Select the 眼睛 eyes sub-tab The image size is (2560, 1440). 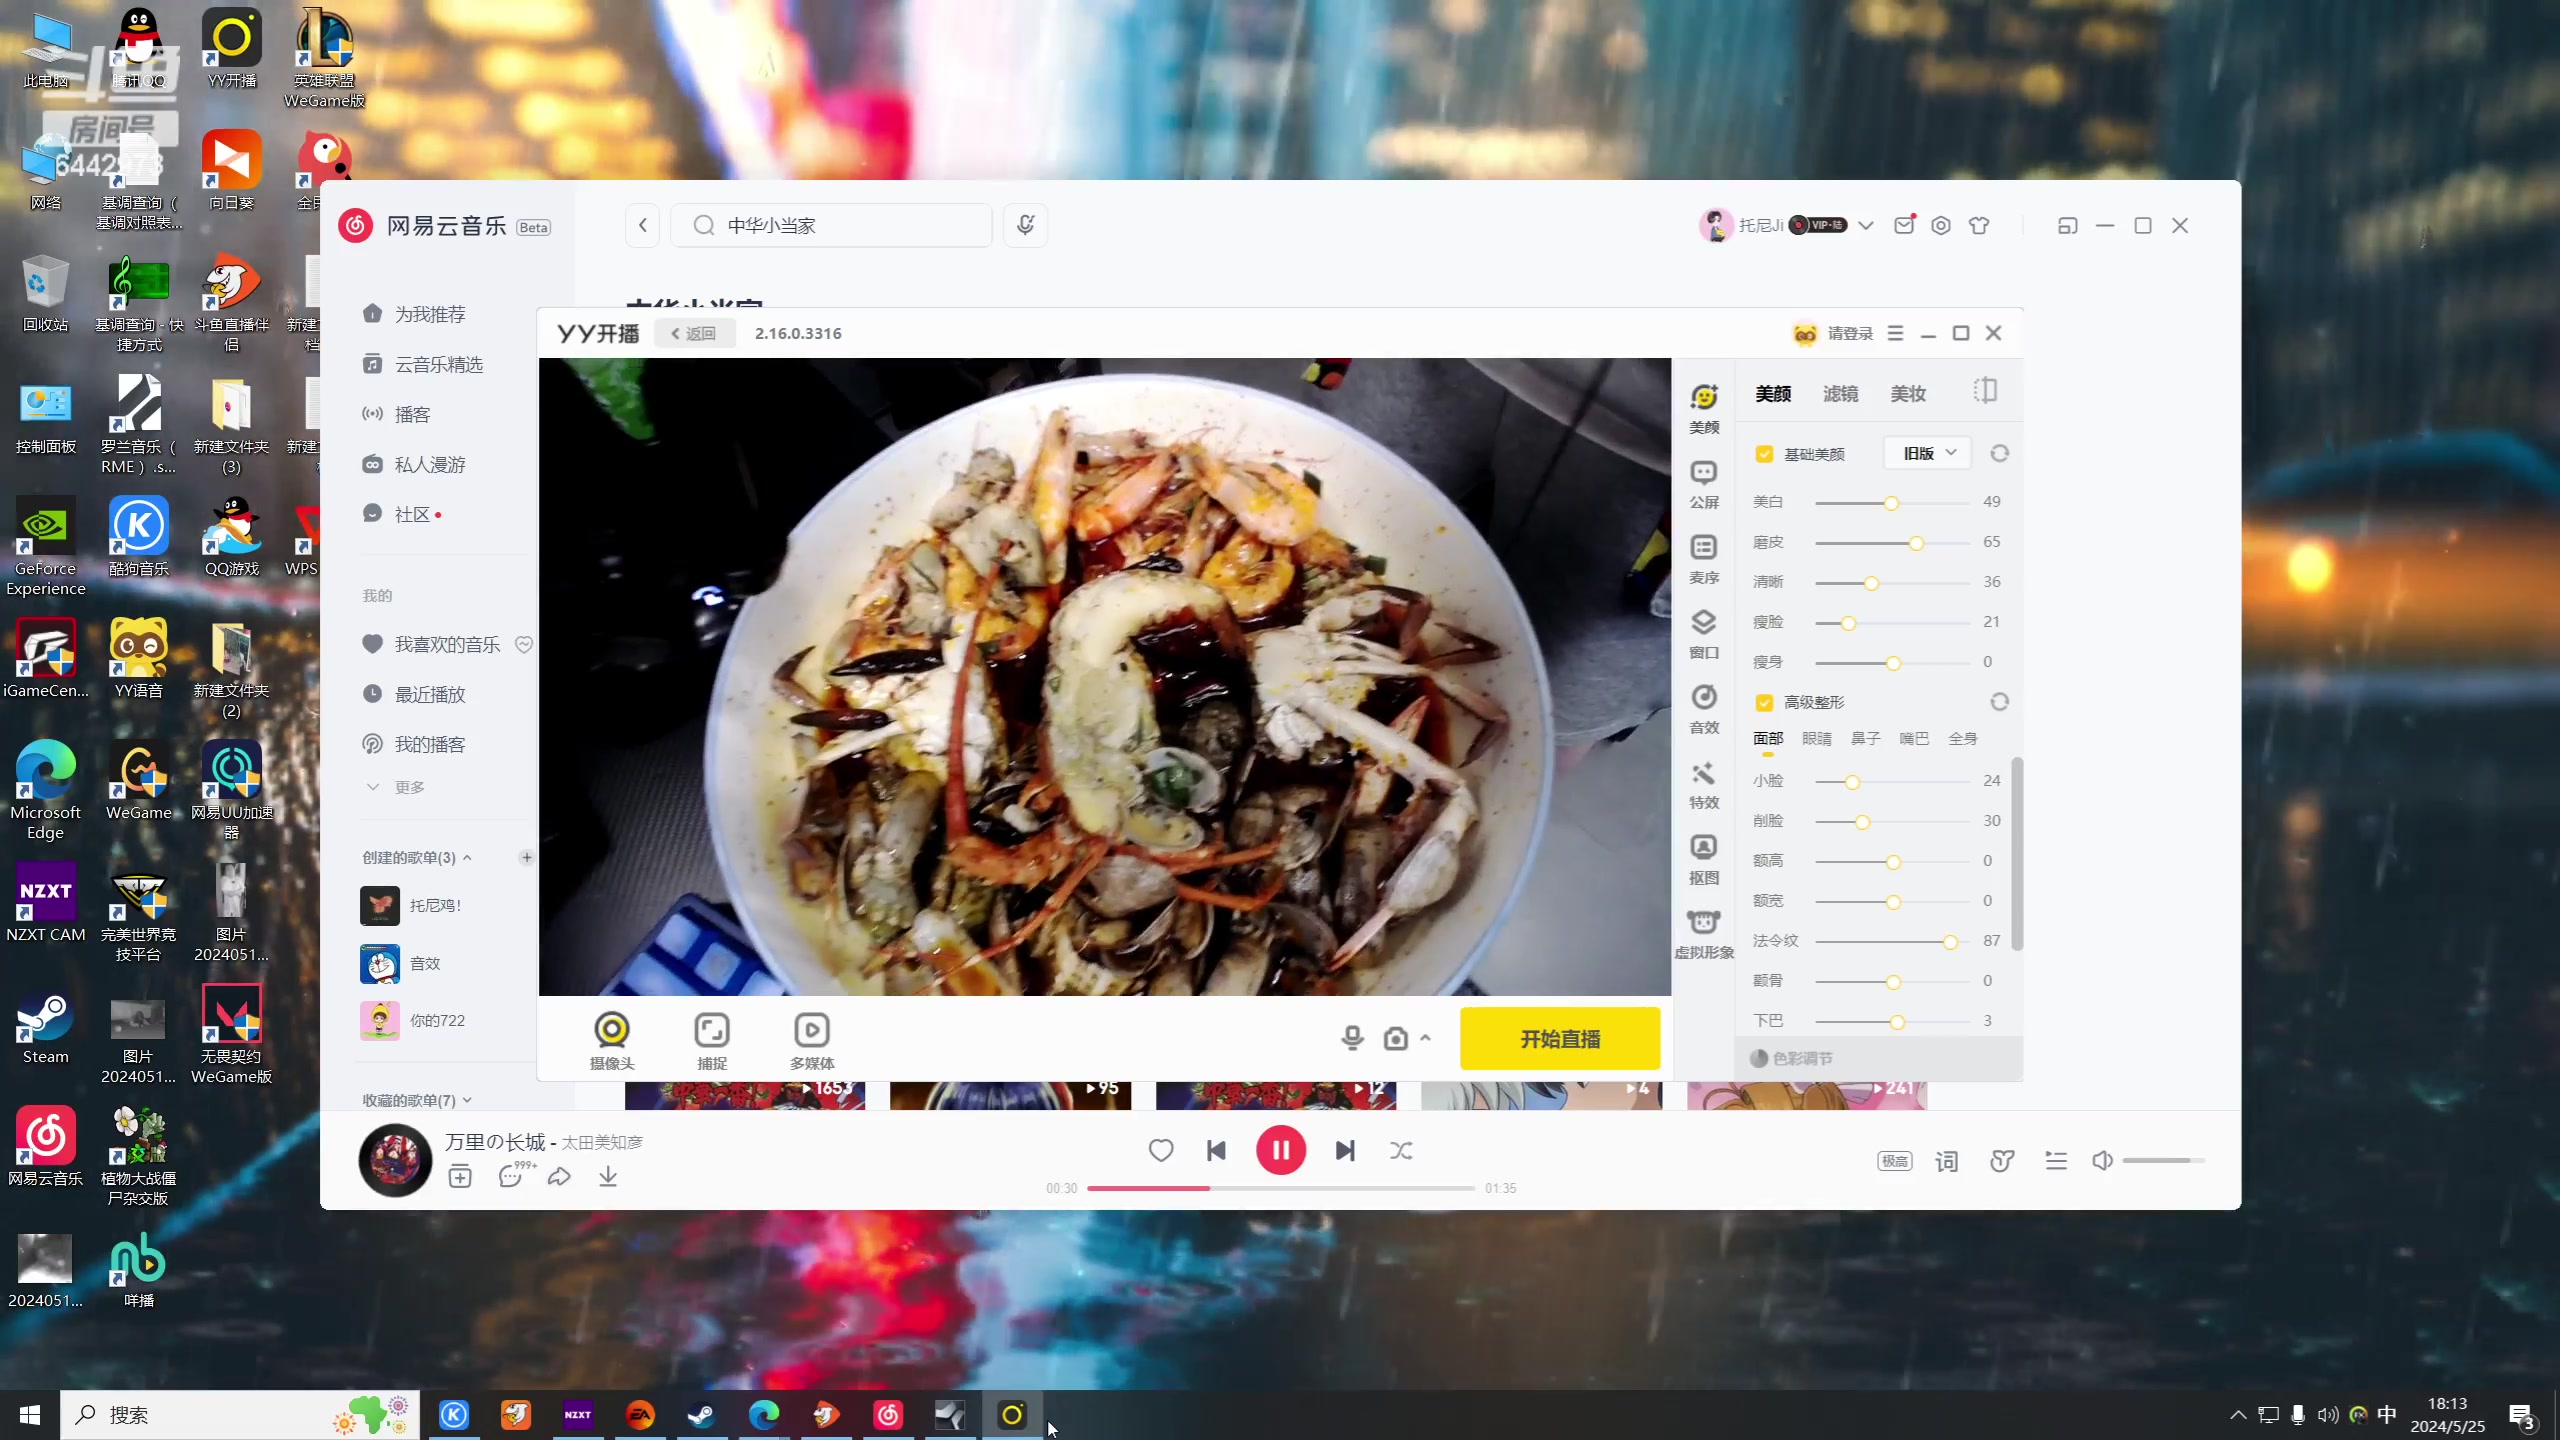click(x=1816, y=739)
